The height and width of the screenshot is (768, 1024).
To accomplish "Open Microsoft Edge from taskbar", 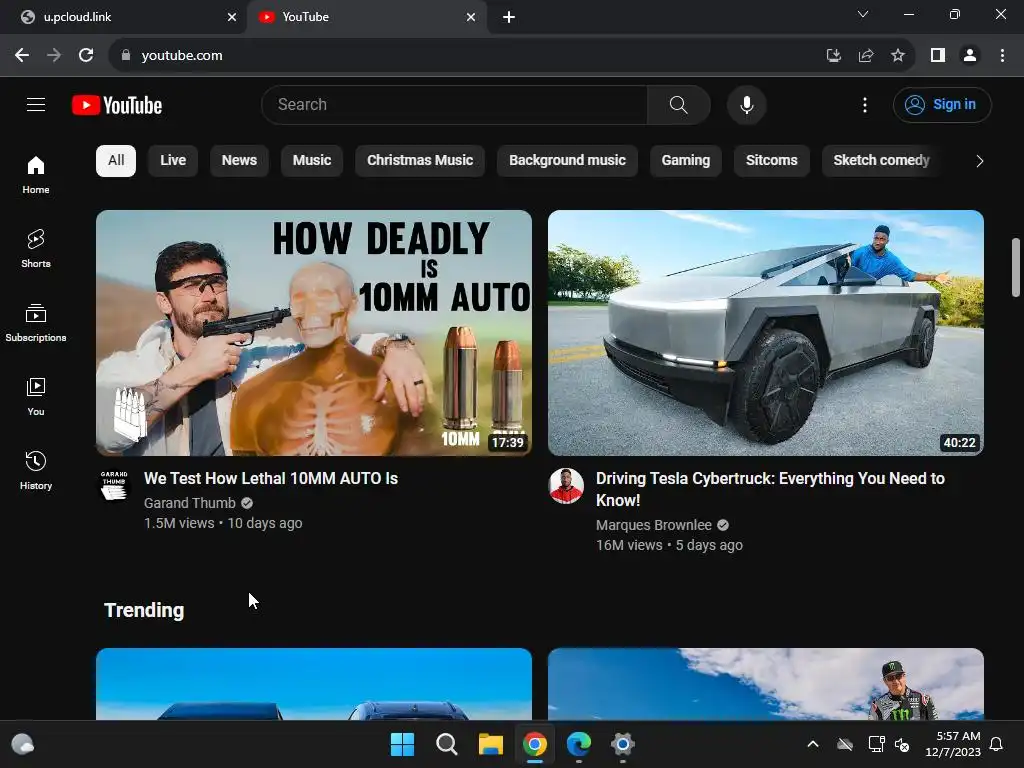I will (579, 744).
